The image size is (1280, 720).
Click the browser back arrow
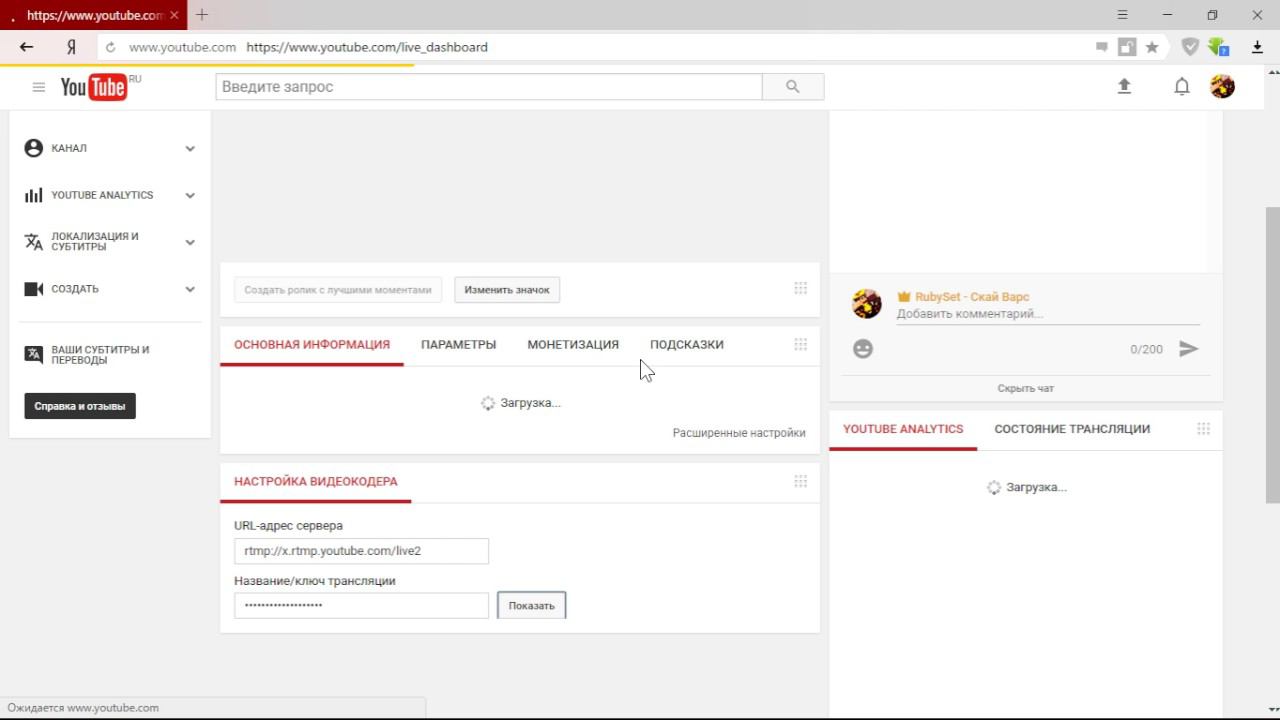point(27,47)
